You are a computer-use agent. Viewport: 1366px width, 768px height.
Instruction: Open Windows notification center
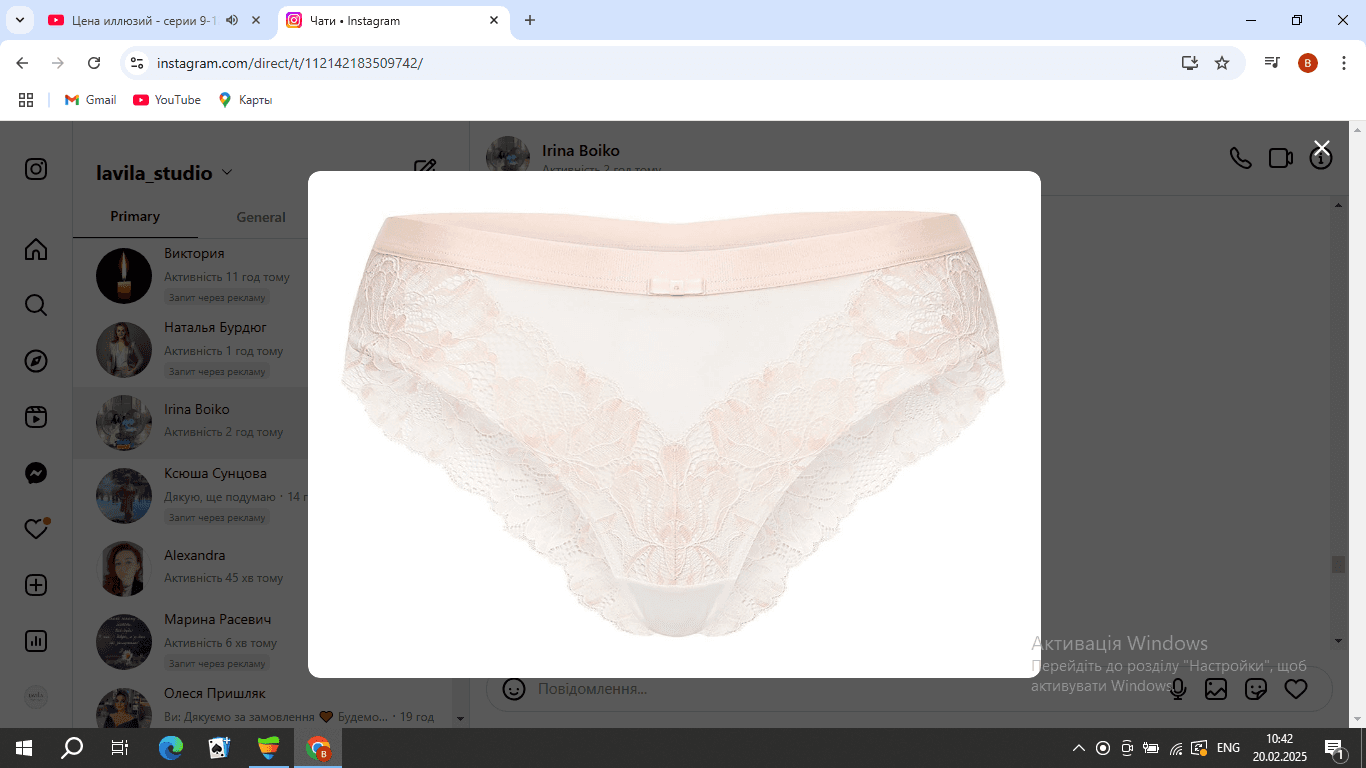click(x=1334, y=747)
